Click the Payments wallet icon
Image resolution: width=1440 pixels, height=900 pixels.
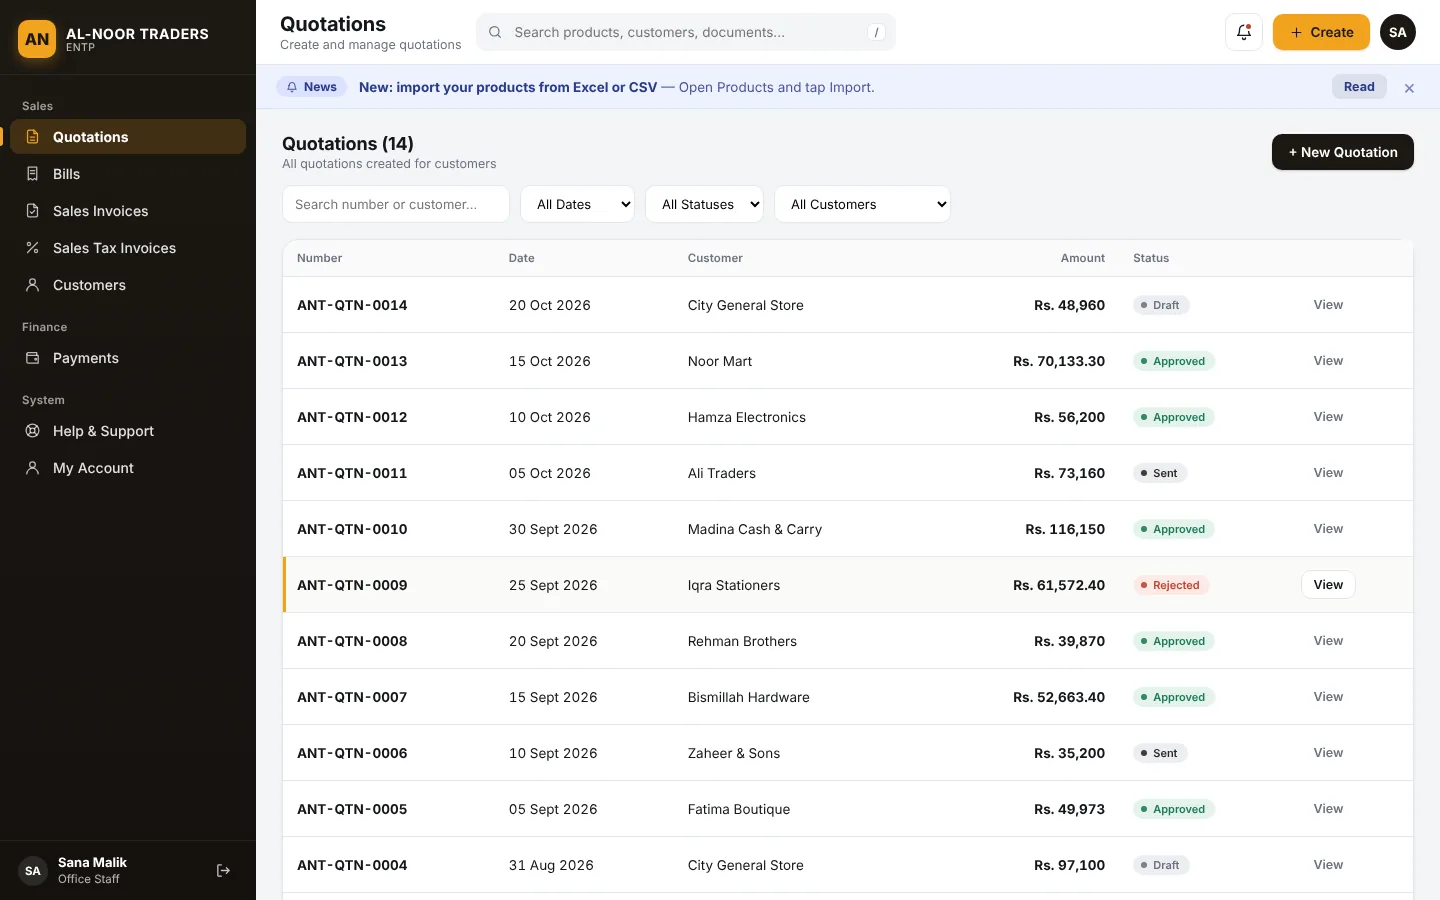pyautogui.click(x=32, y=358)
